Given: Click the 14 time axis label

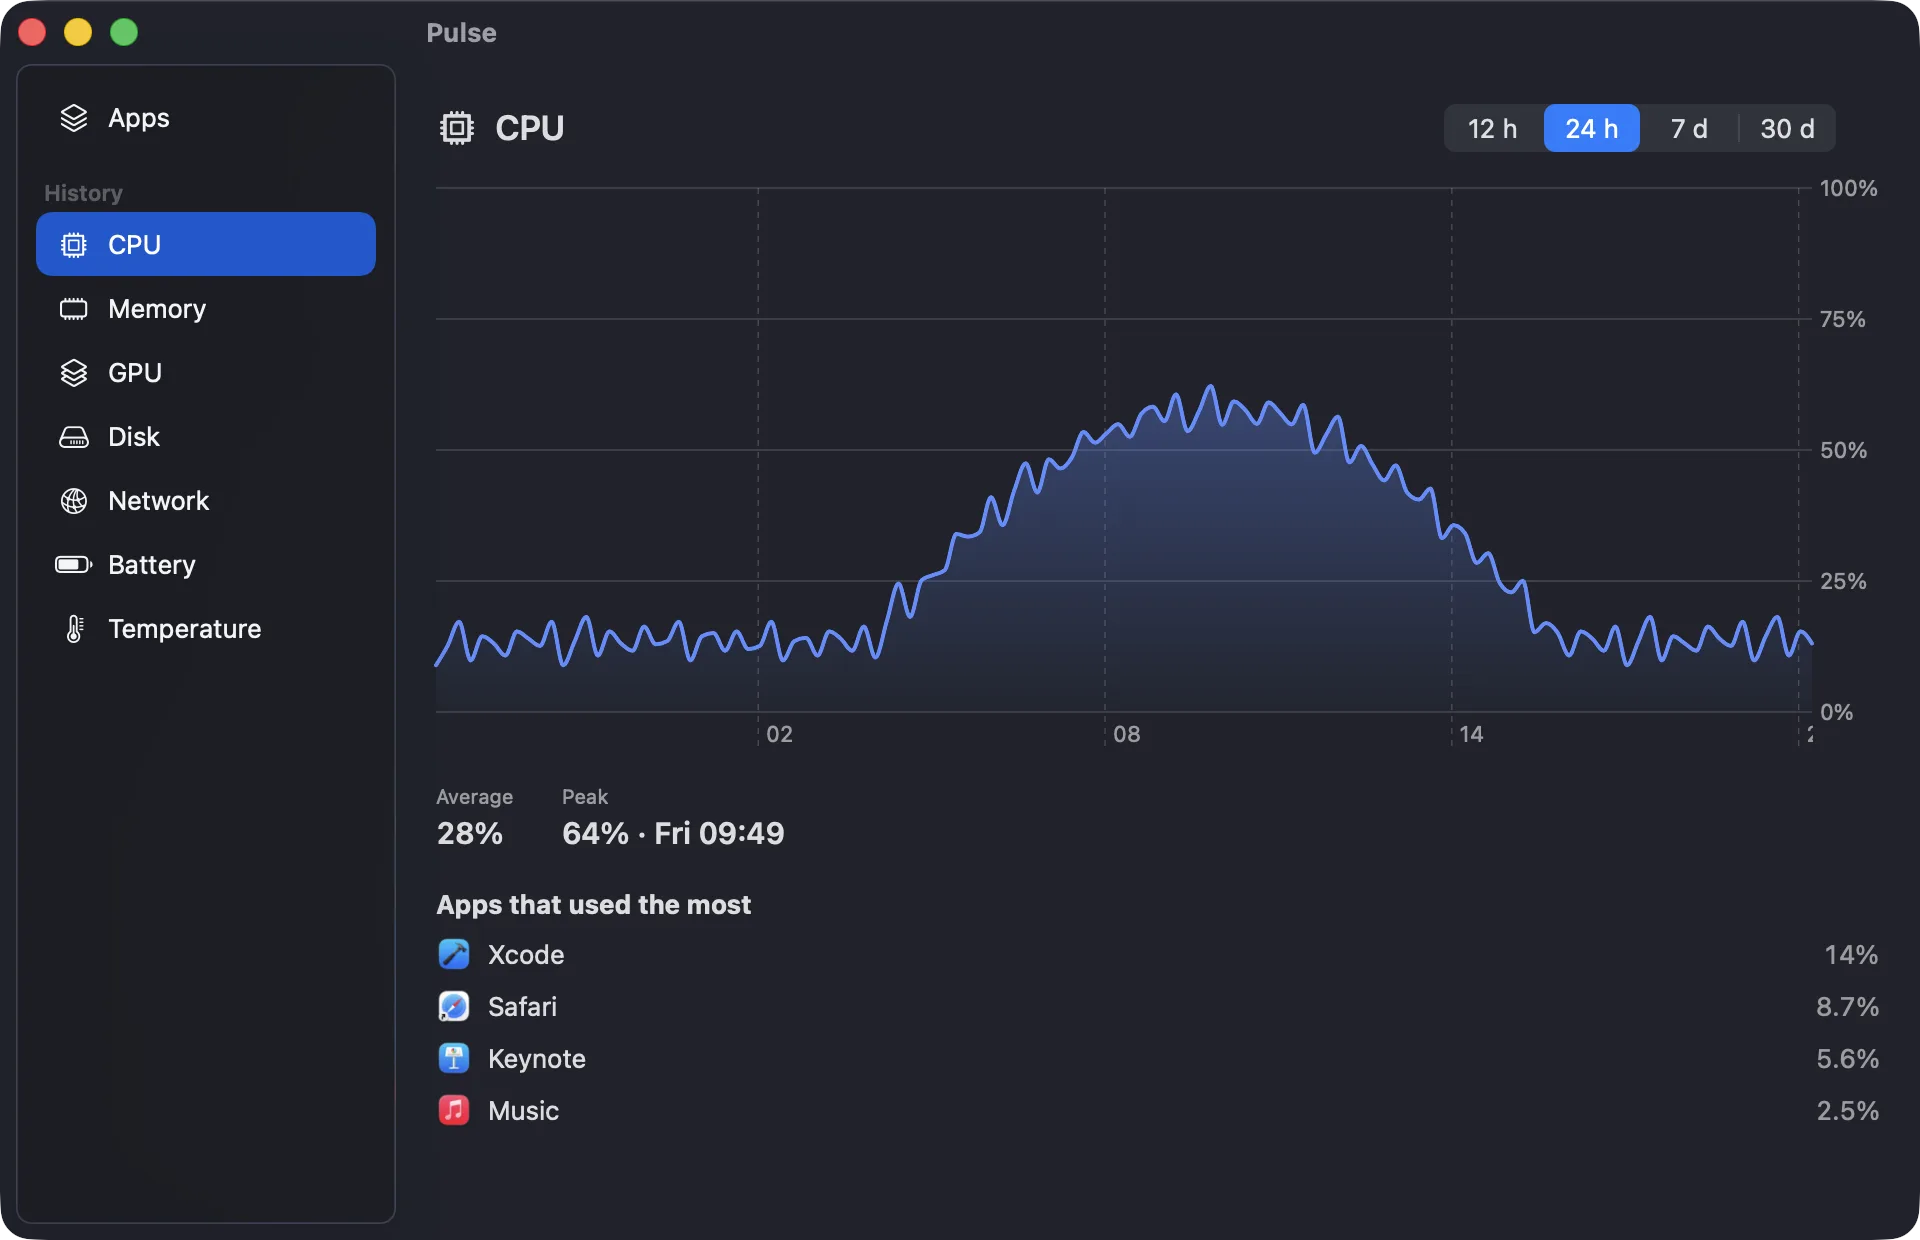Looking at the screenshot, I should 1471,734.
